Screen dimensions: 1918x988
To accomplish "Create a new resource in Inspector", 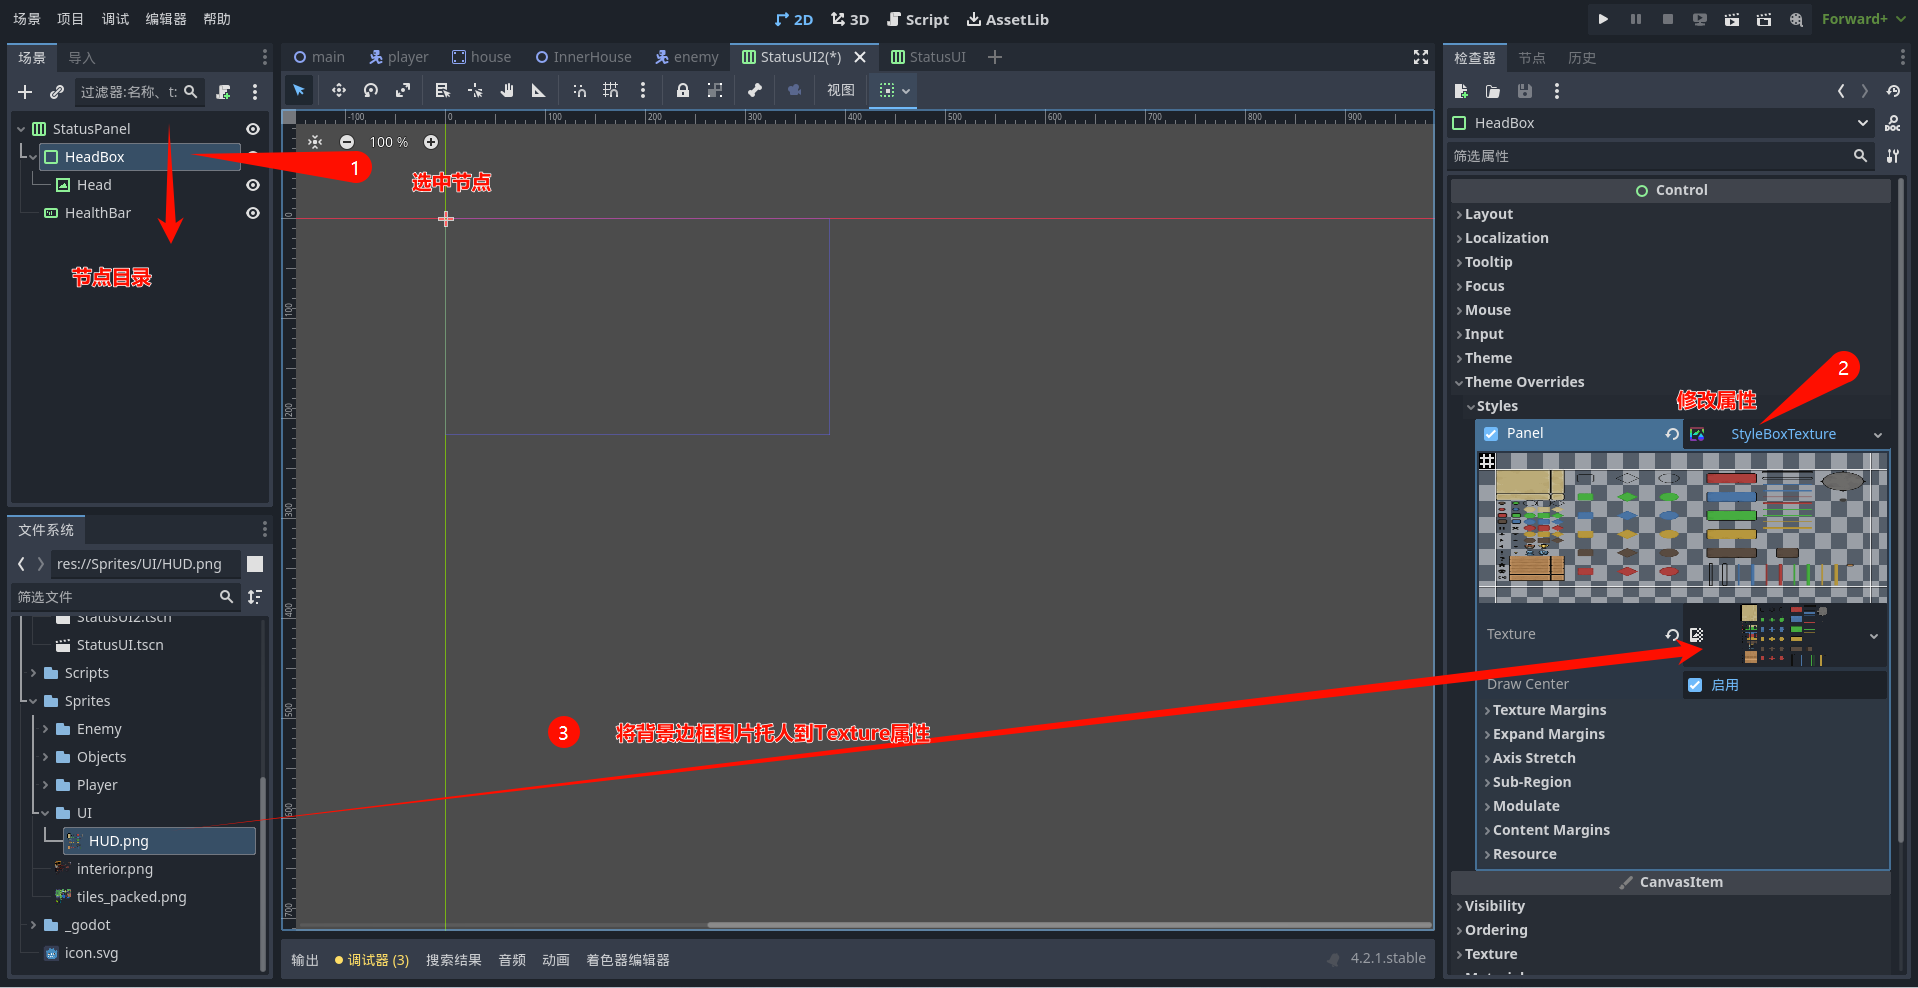I will tap(1461, 91).
